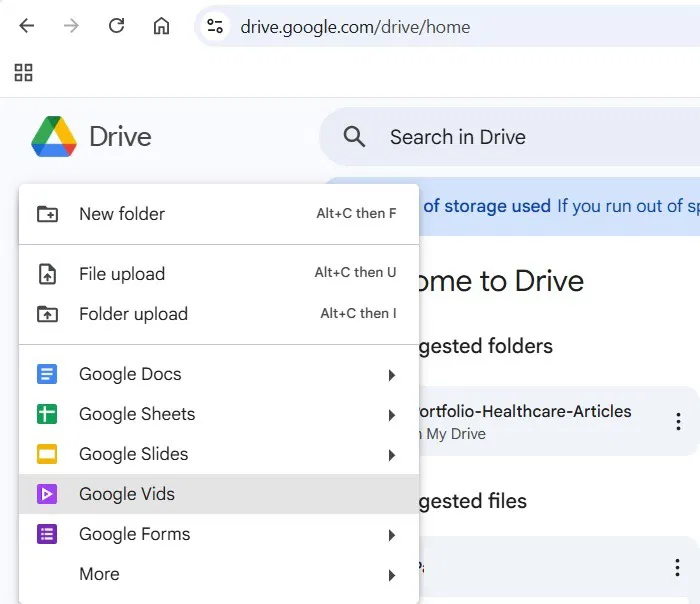
Task: Select the Google Vids menu entry
Action: pos(127,494)
